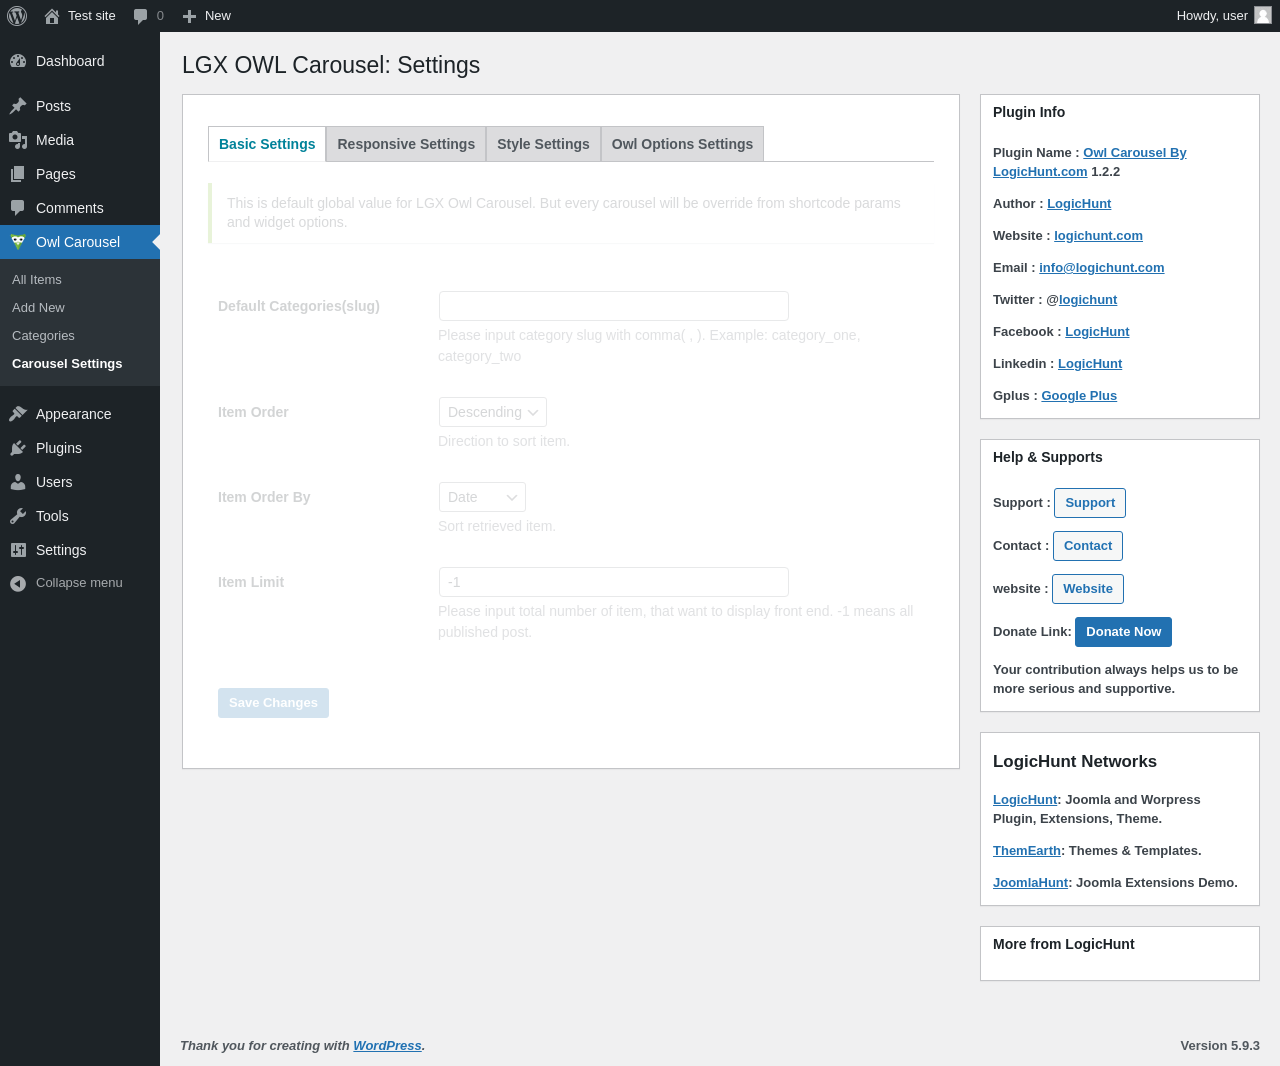Click the Owl Carousel owl icon
Screen dimensions: 1280x1066
click(x=18, y=242)
